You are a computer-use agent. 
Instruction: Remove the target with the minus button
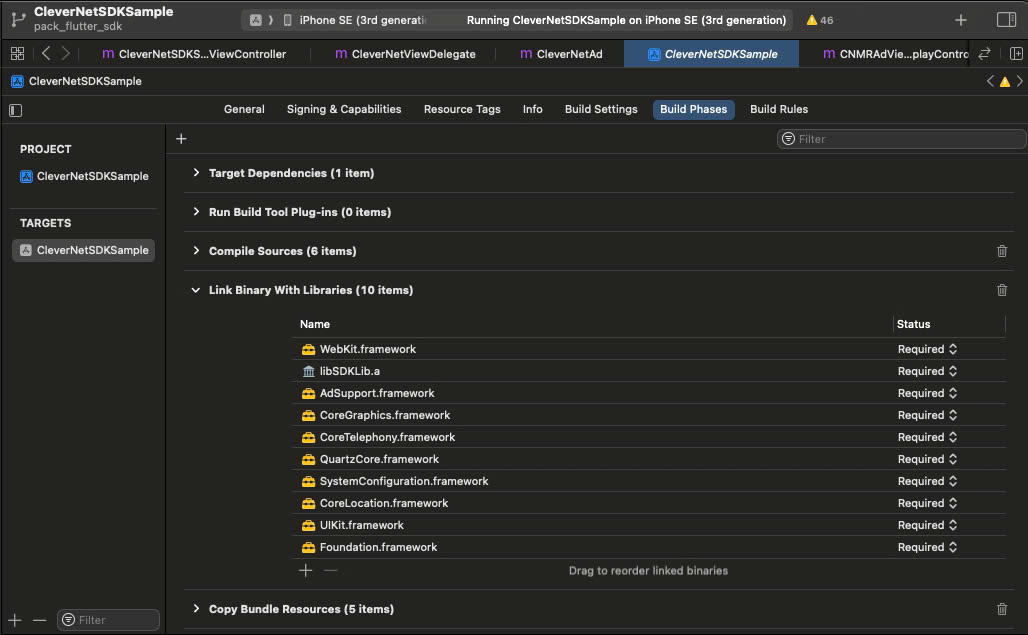tap(39, 620)
